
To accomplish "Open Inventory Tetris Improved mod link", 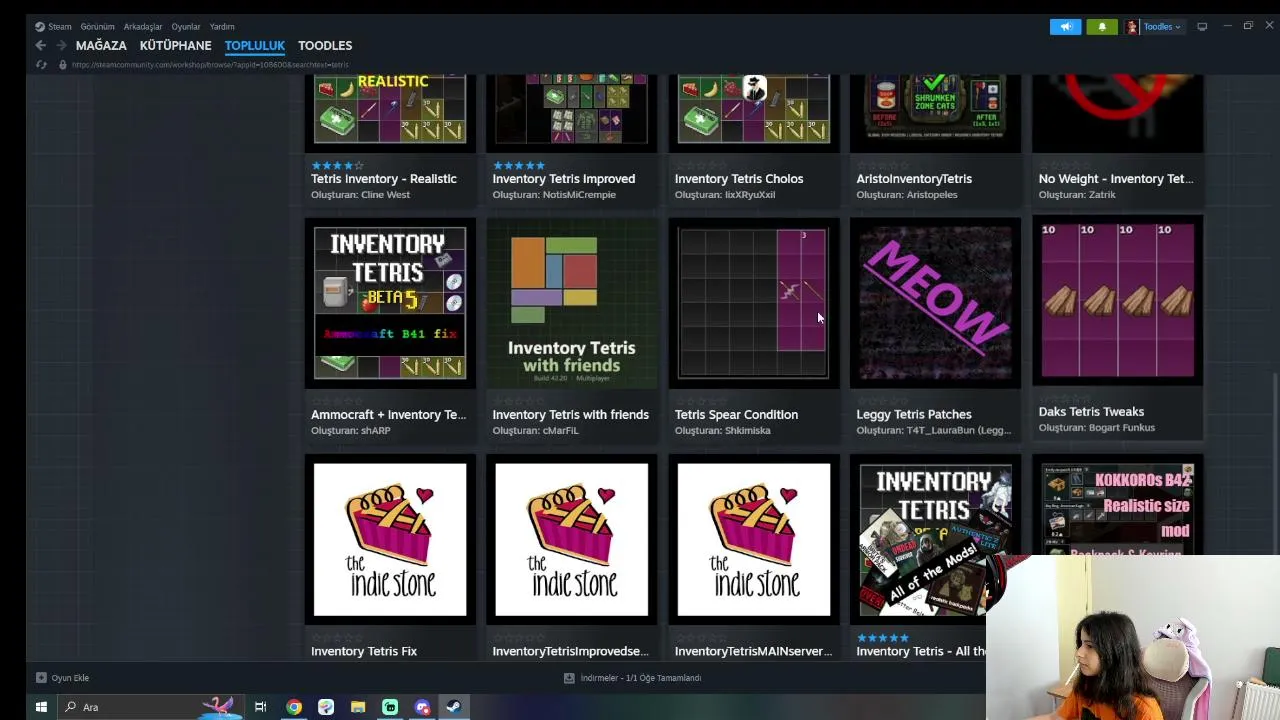I will 564,179.
